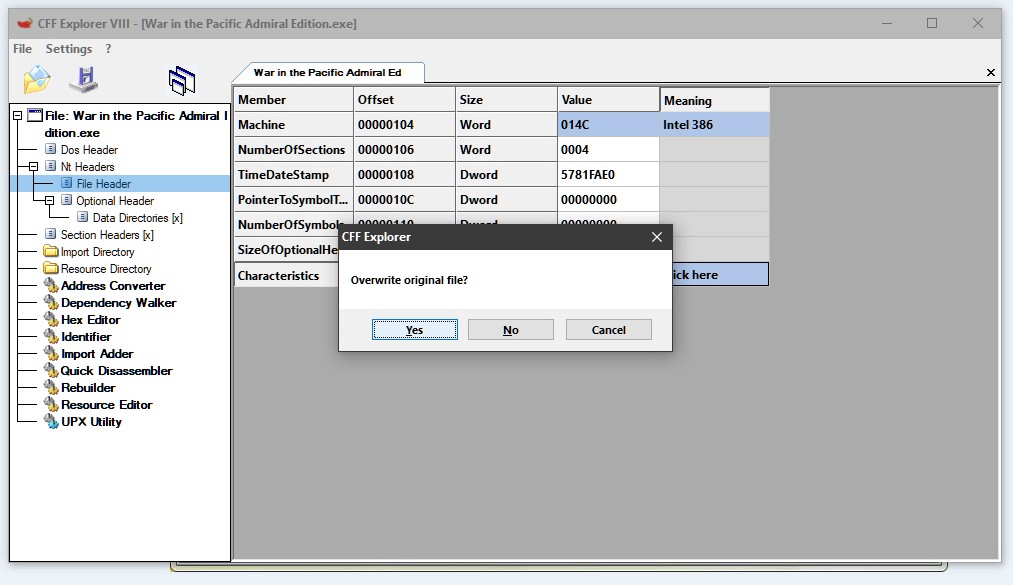Open Data Directories [x] tree entry
Viewport: 1013px width, 585px height.
point(138,218)
